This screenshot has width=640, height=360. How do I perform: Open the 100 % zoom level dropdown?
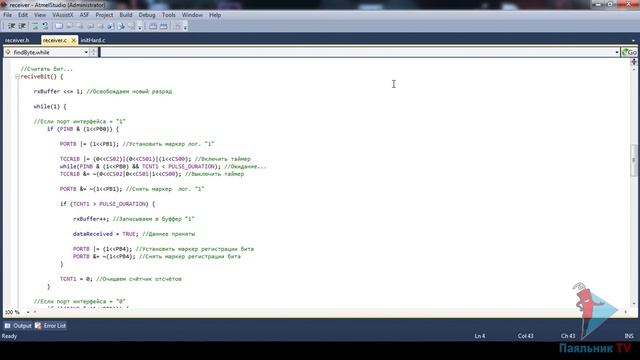(x=28, y=312)
